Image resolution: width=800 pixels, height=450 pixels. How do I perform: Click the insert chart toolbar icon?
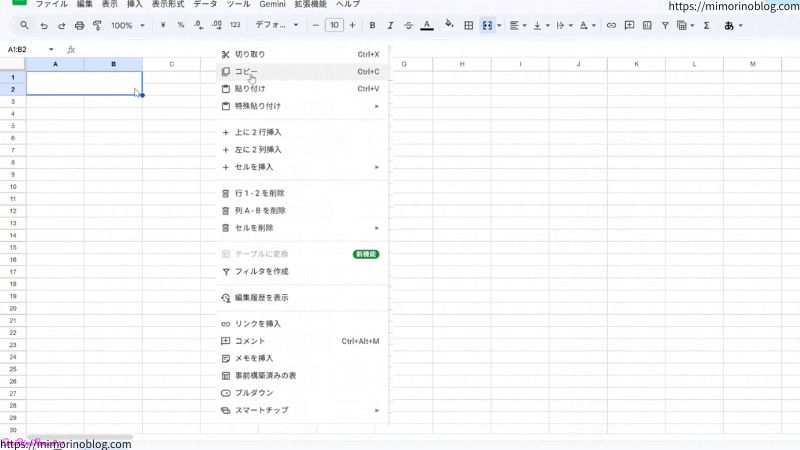[647, 25]
